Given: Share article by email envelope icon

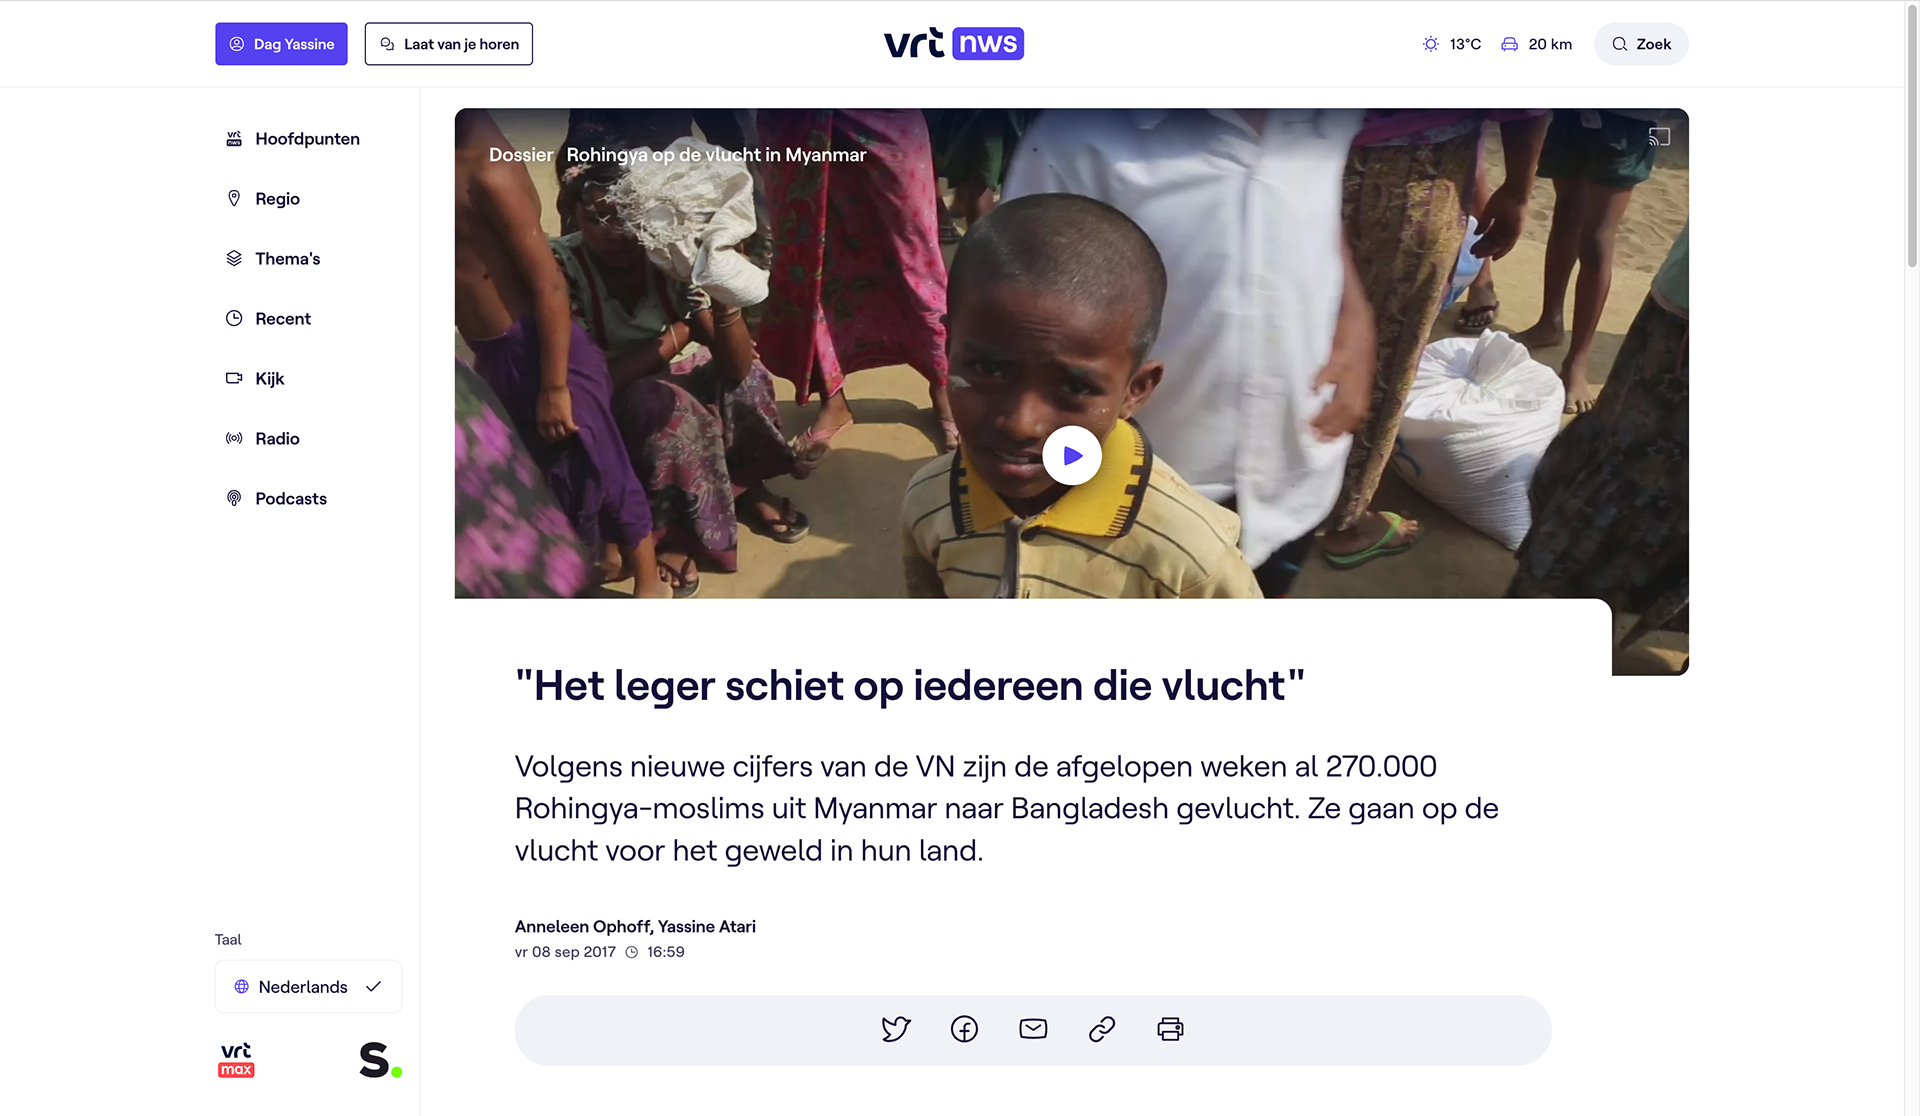Looking at the screenshot, I should pyautogui.click(x=1033, y=1029).
